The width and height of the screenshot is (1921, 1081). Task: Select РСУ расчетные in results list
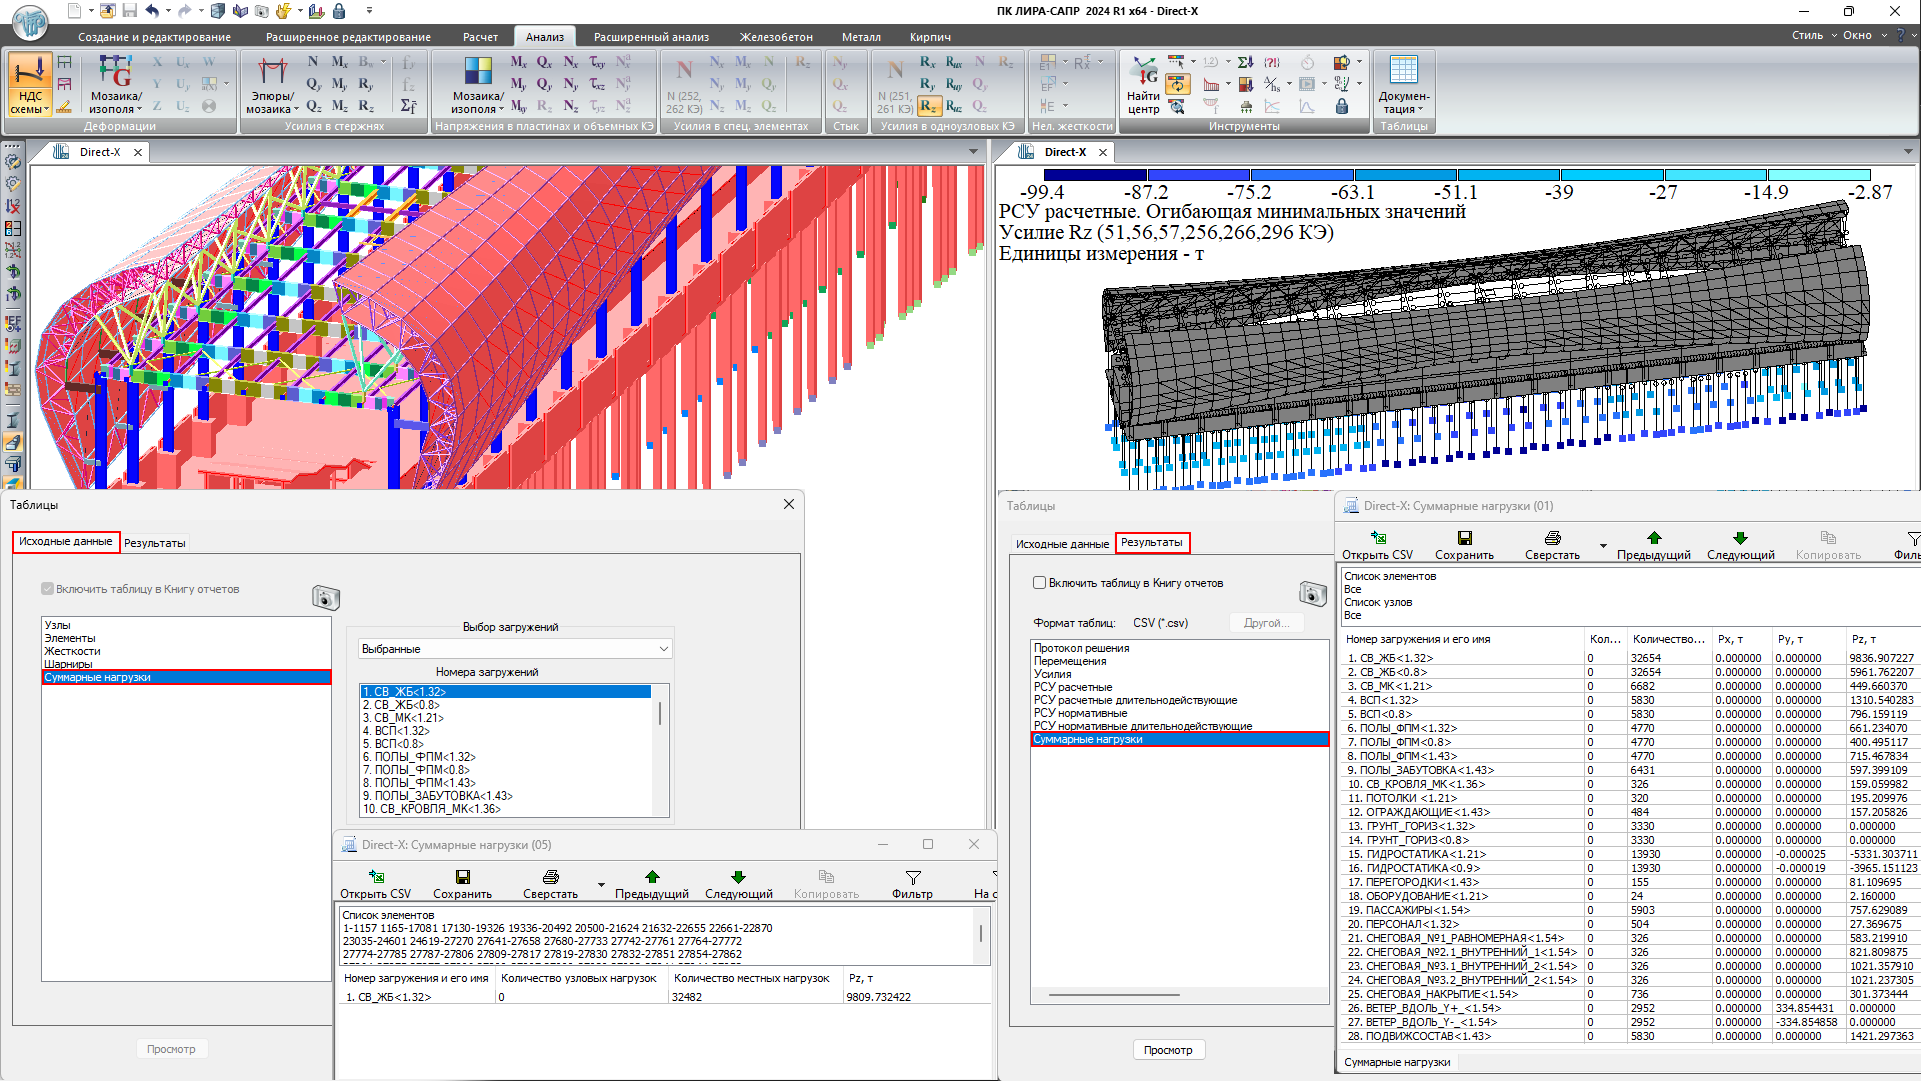[1072, 687]
